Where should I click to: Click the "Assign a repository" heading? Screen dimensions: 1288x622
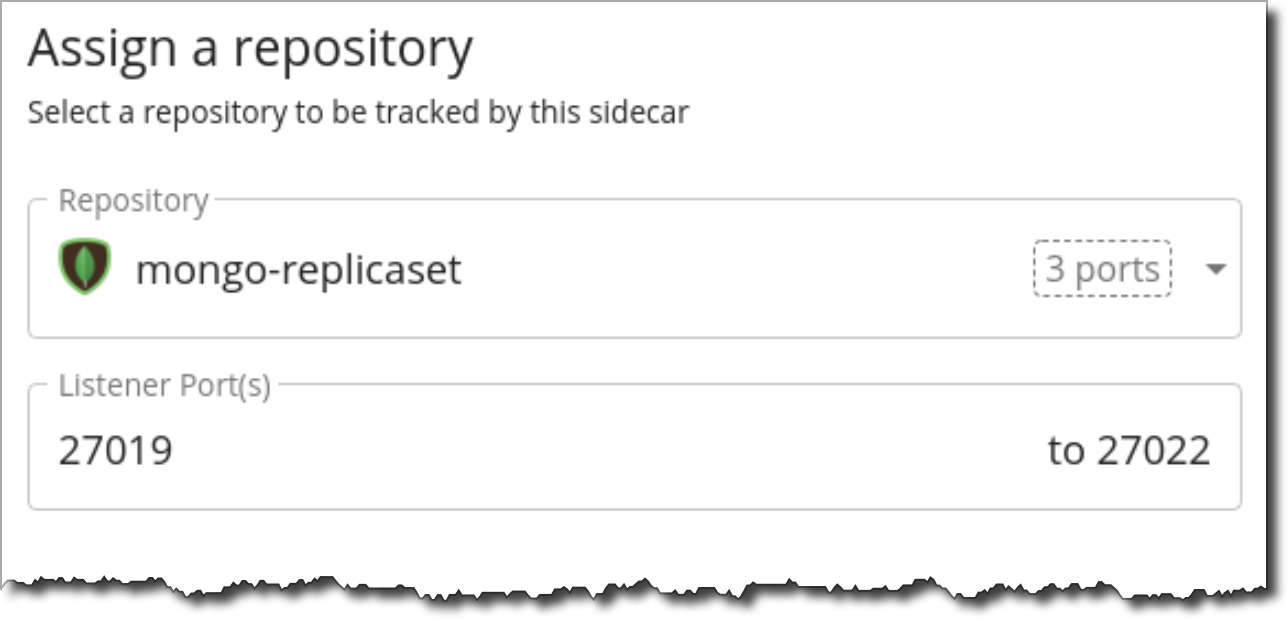[x=250, y=50]
